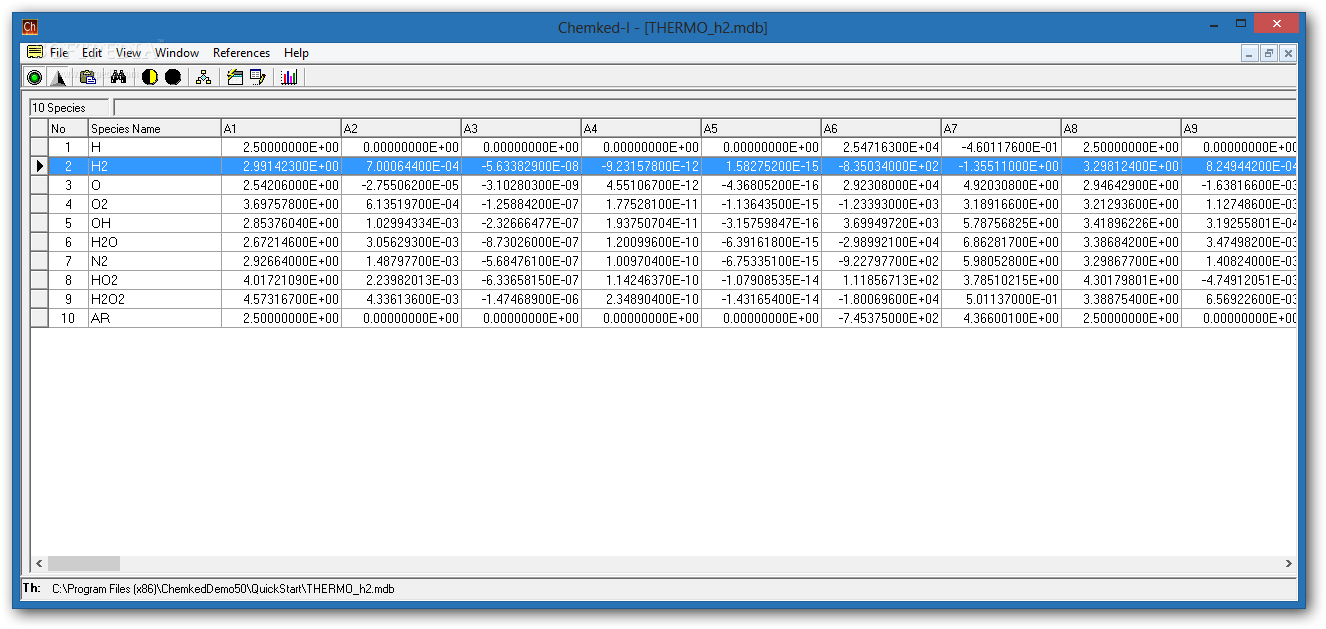Viewport: 1326px width, 629px height.
Task: Select species name H2O2
Action: tap(154, 299)
